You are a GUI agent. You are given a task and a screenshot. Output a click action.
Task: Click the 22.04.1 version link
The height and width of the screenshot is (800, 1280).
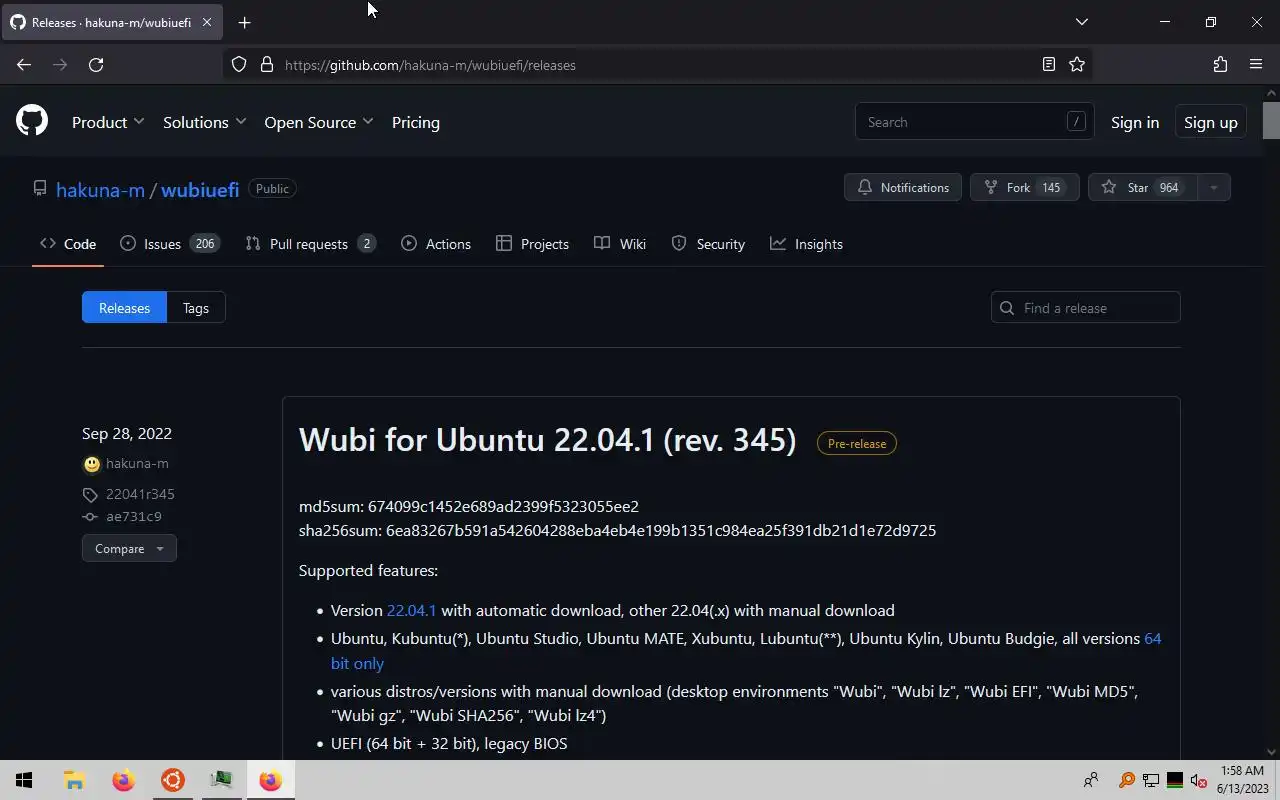pos(412,610)
